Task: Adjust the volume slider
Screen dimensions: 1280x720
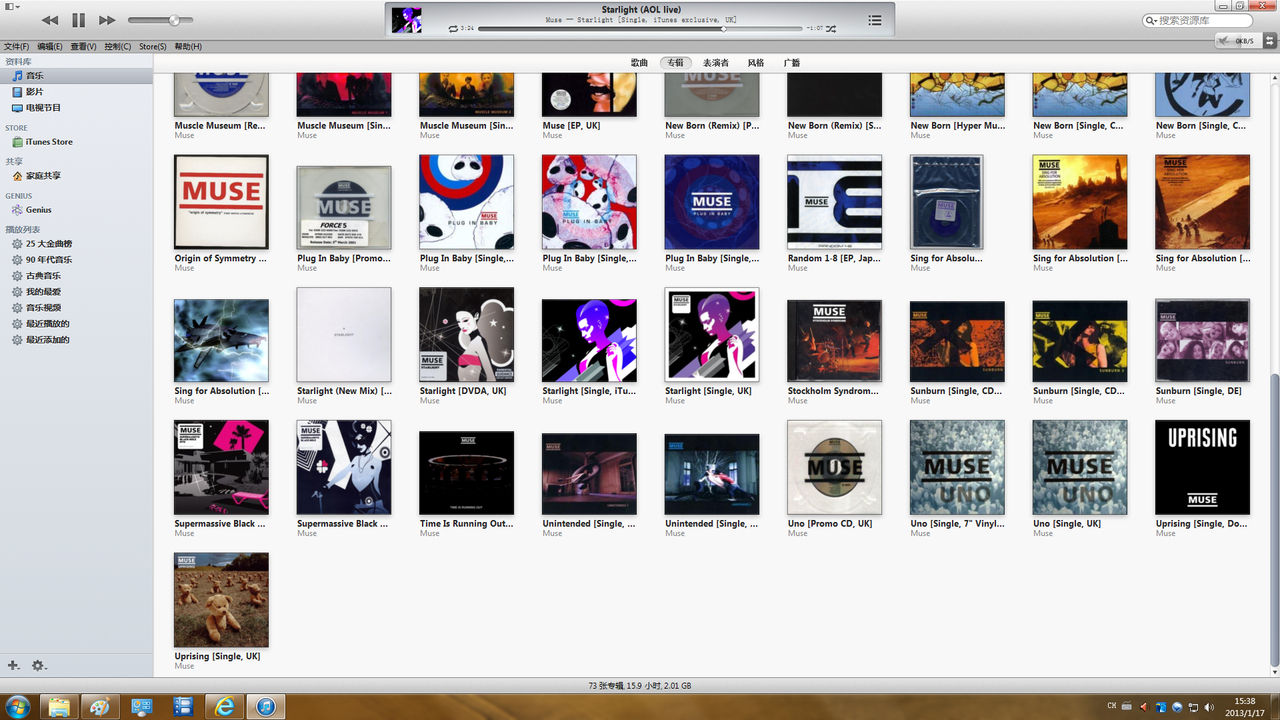Action: tap(160, 20)
